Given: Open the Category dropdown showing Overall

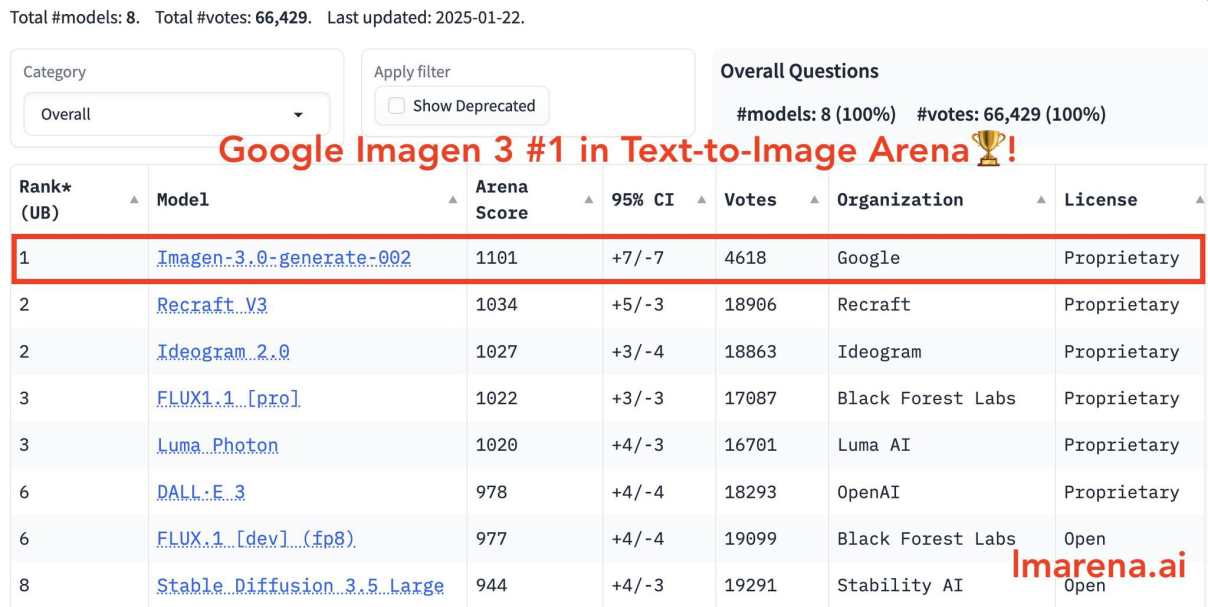Looking at the screenshot, I should 176,115.
